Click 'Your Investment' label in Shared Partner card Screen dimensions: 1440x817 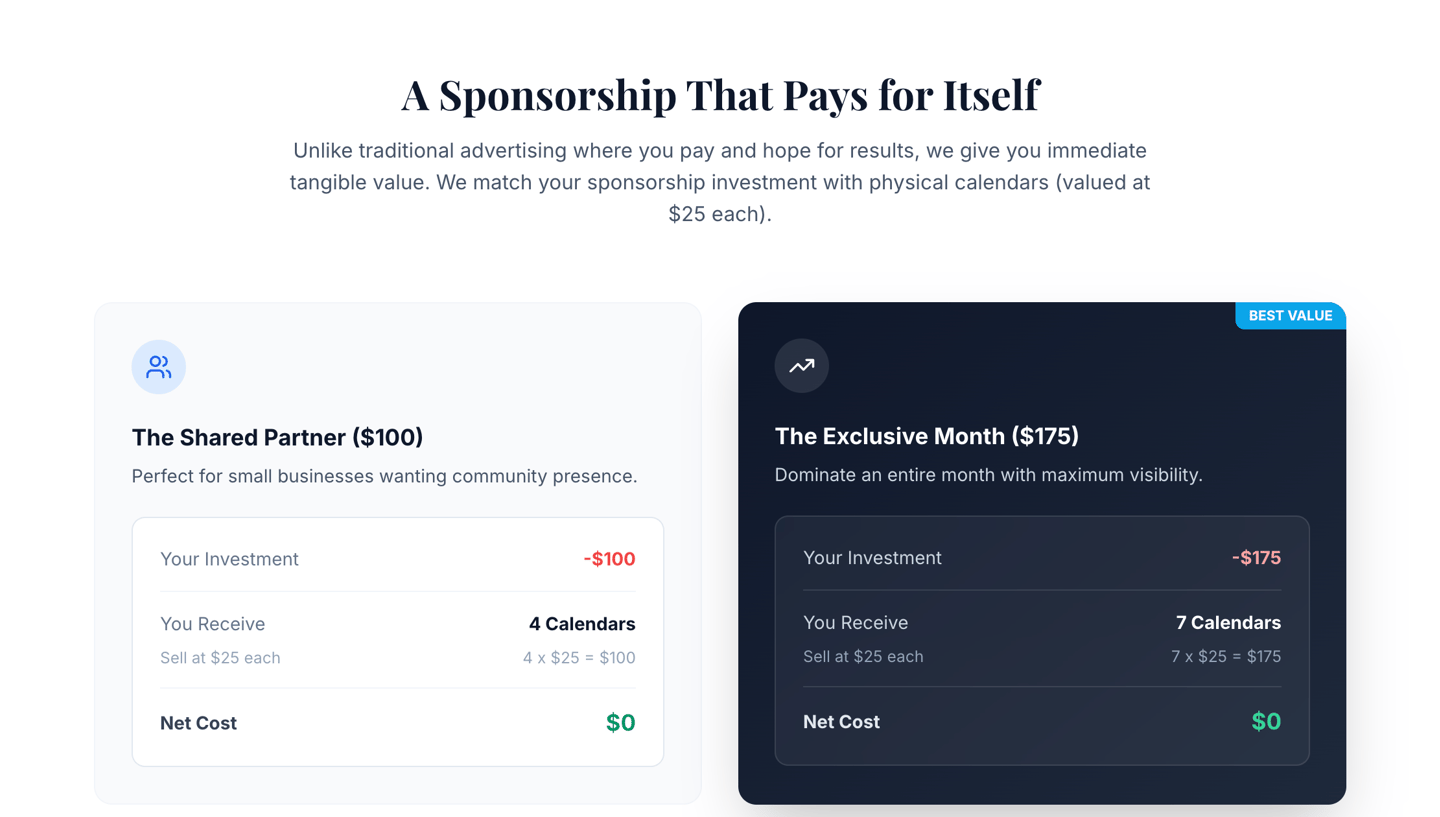229,559
